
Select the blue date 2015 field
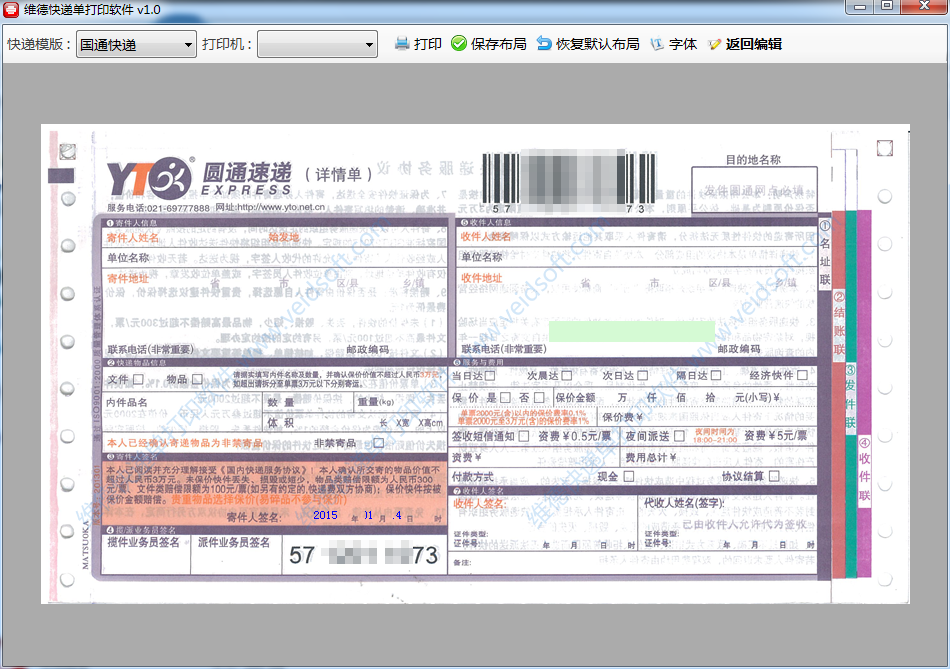pyautogui.click(x=326, y=516)
